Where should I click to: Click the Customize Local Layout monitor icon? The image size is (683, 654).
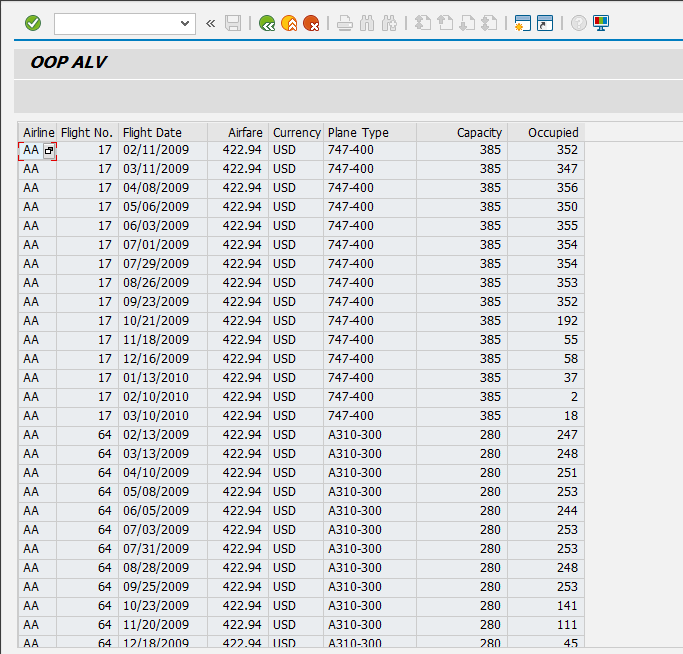tap(601, 22)
